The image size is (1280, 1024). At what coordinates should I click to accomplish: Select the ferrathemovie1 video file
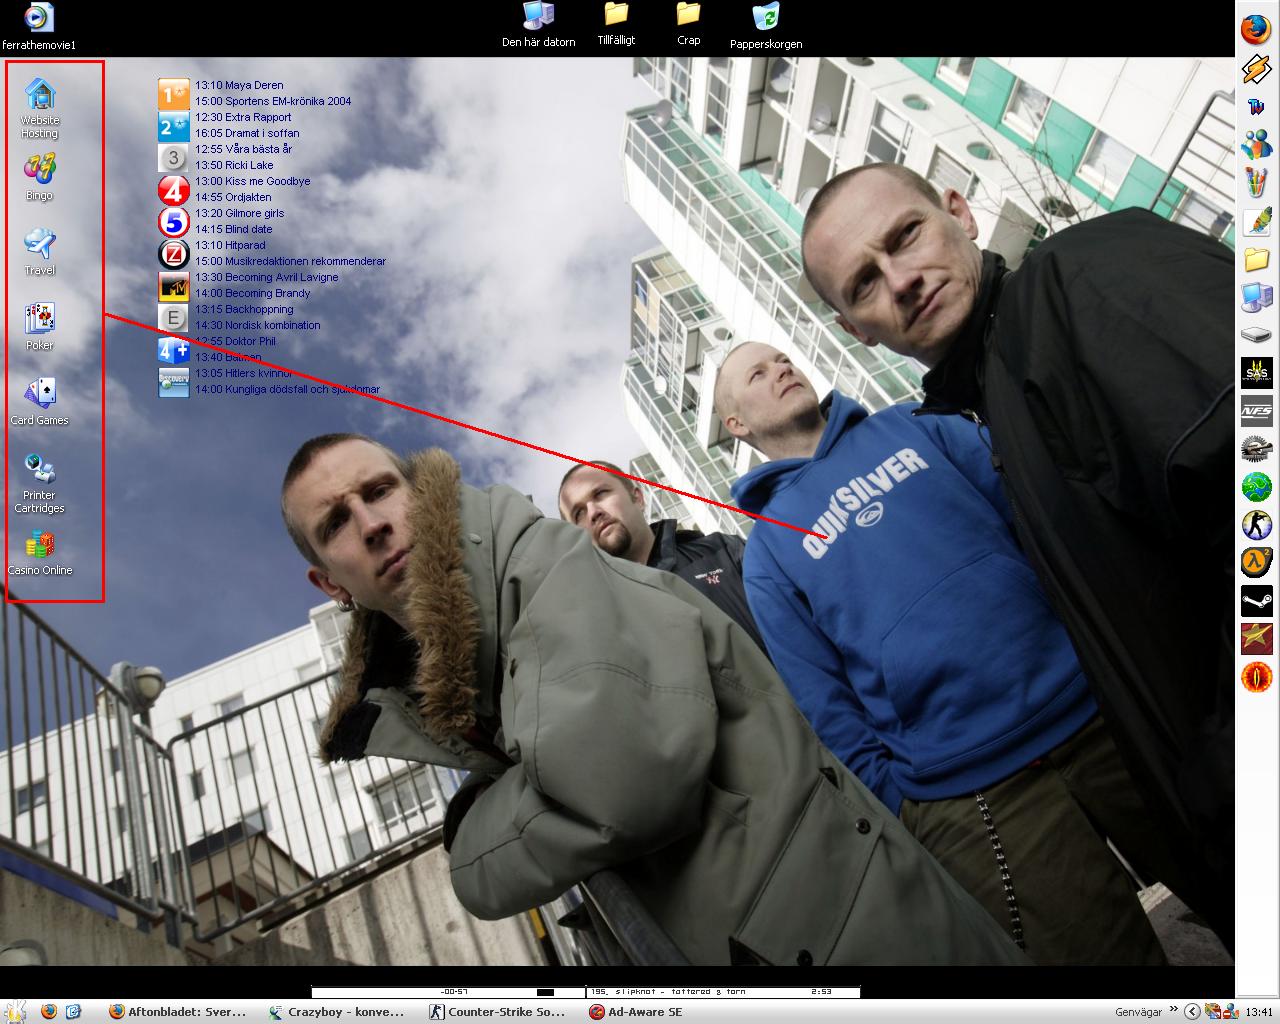pos(39,27)
